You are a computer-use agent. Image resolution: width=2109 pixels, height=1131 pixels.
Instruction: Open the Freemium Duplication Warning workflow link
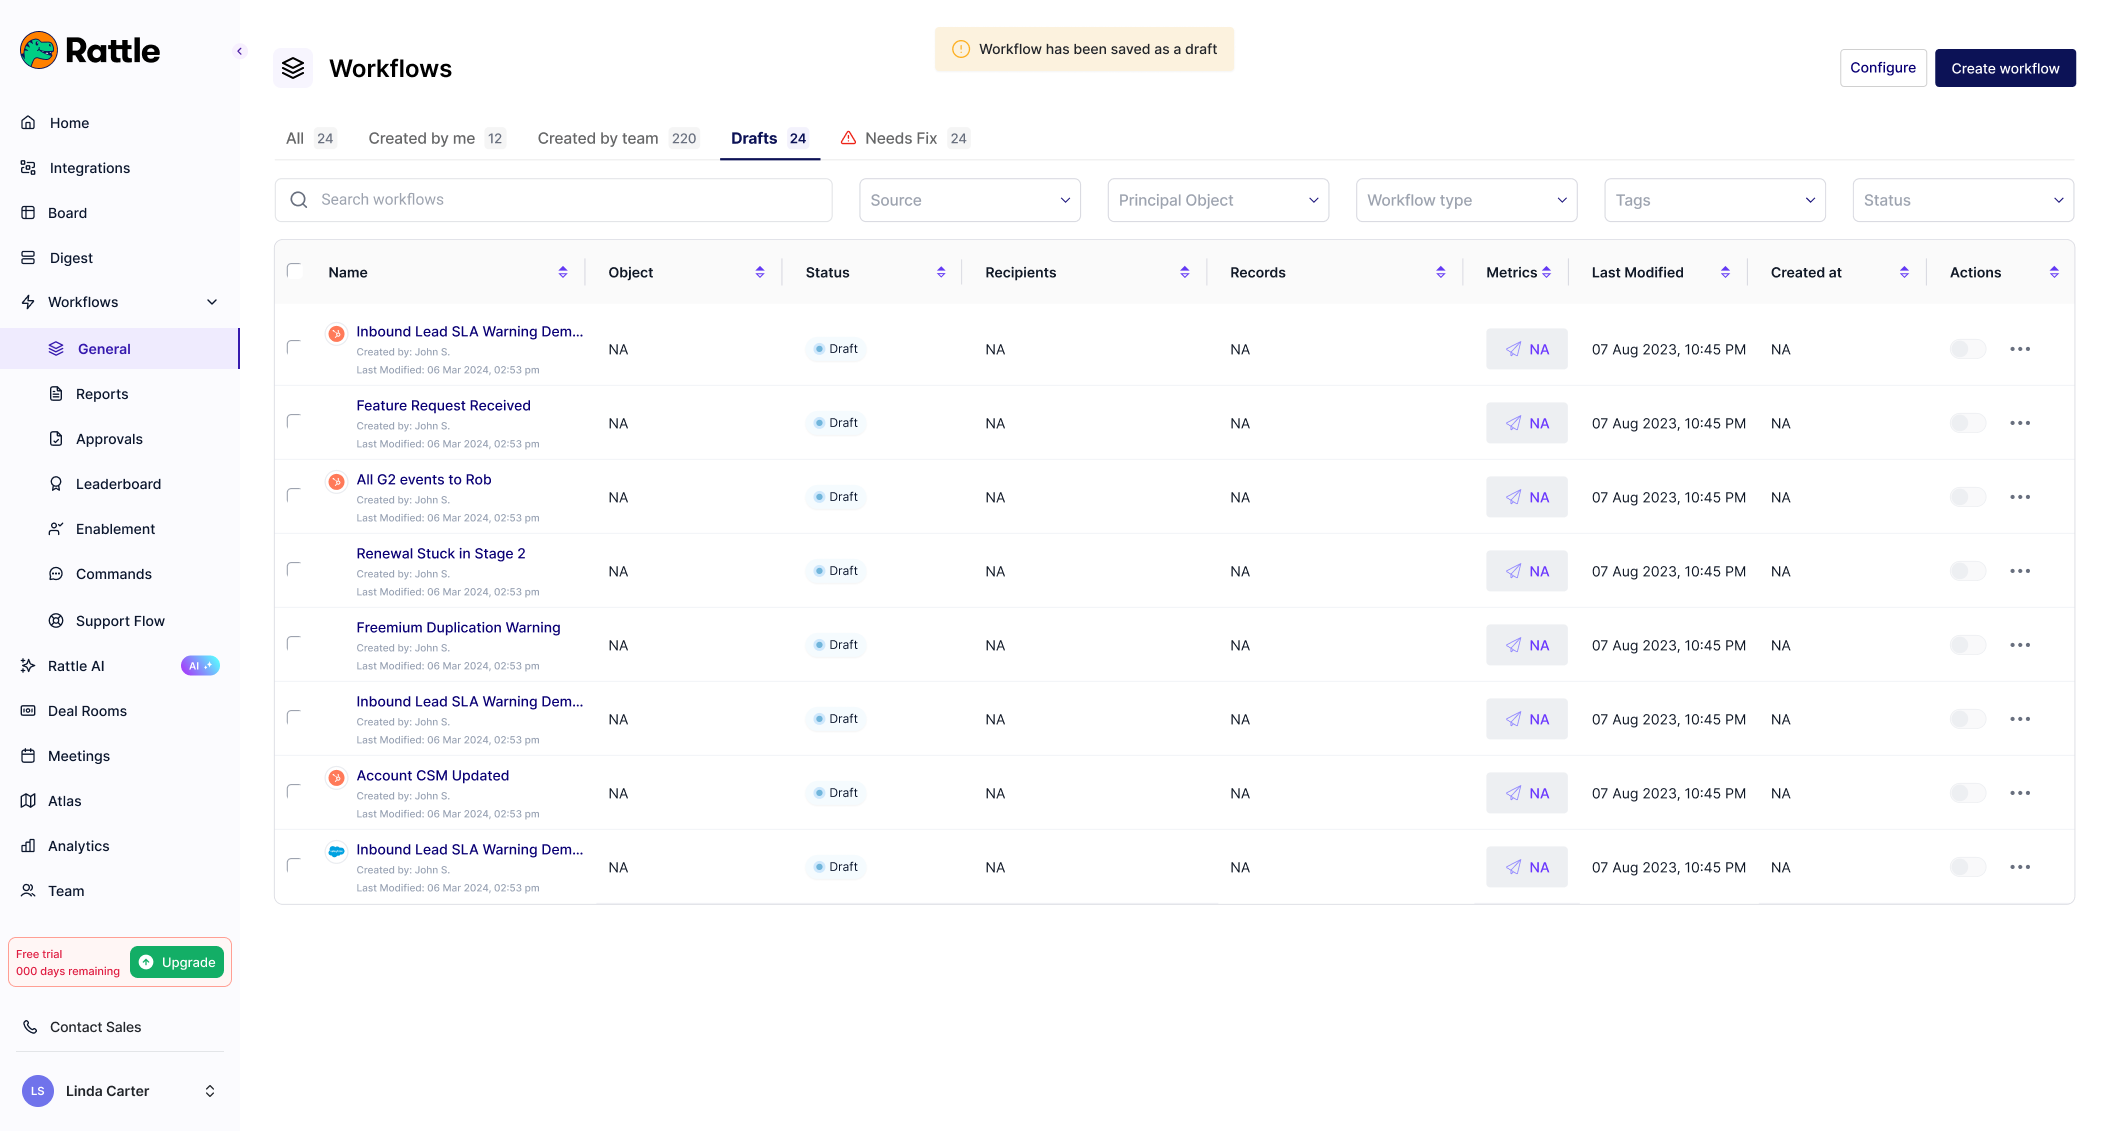458,627
